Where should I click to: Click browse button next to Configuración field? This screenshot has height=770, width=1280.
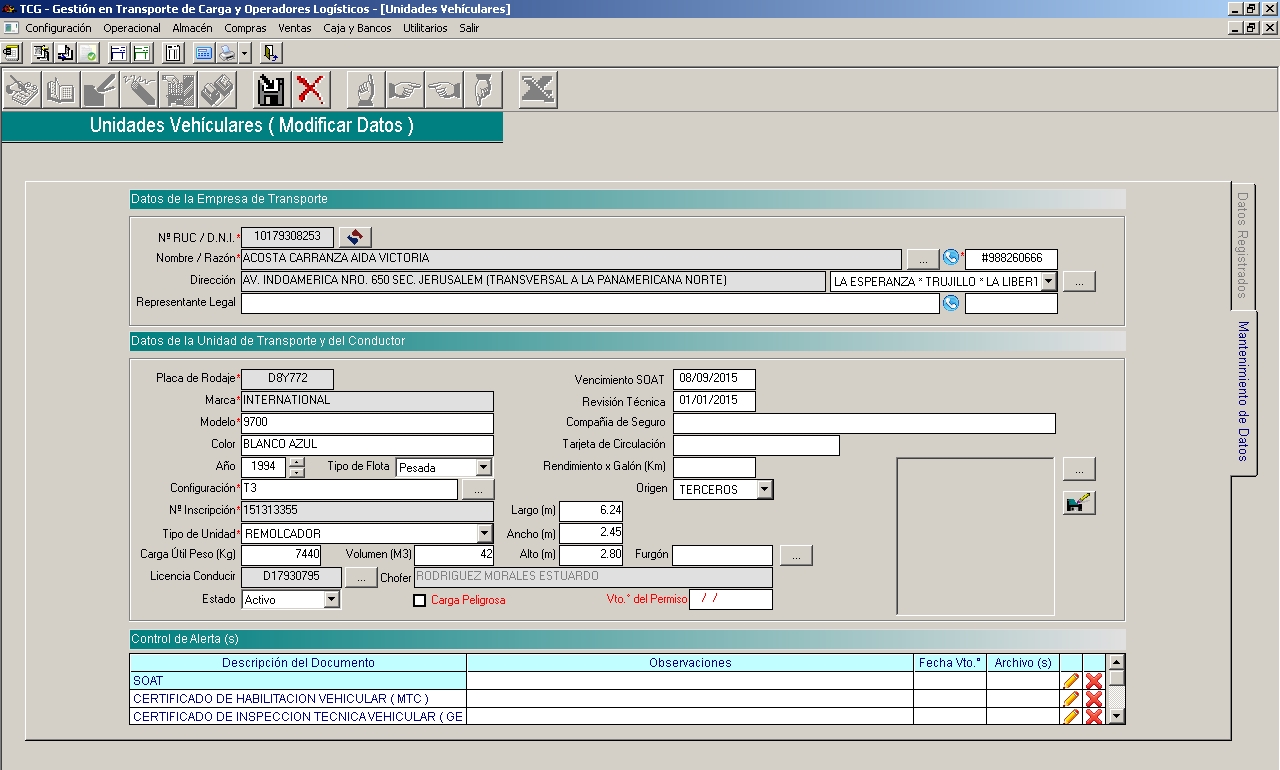(478, 489)
